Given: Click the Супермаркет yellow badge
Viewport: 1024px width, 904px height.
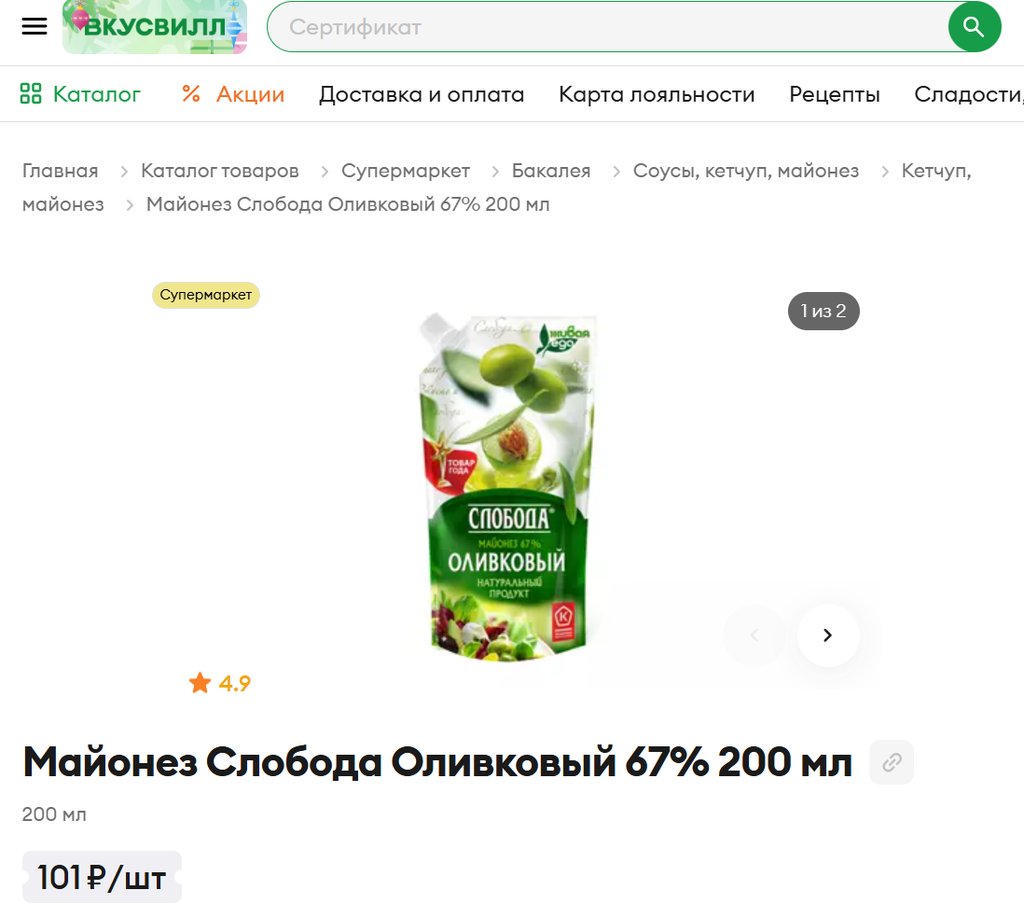Looking at the screenshot, I should pyautogui.click(x=206, y=295).
